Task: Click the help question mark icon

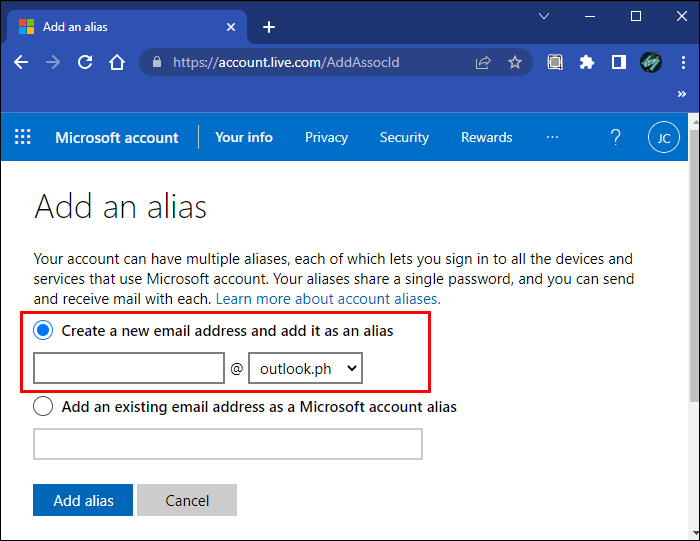Action: [616, 137]
